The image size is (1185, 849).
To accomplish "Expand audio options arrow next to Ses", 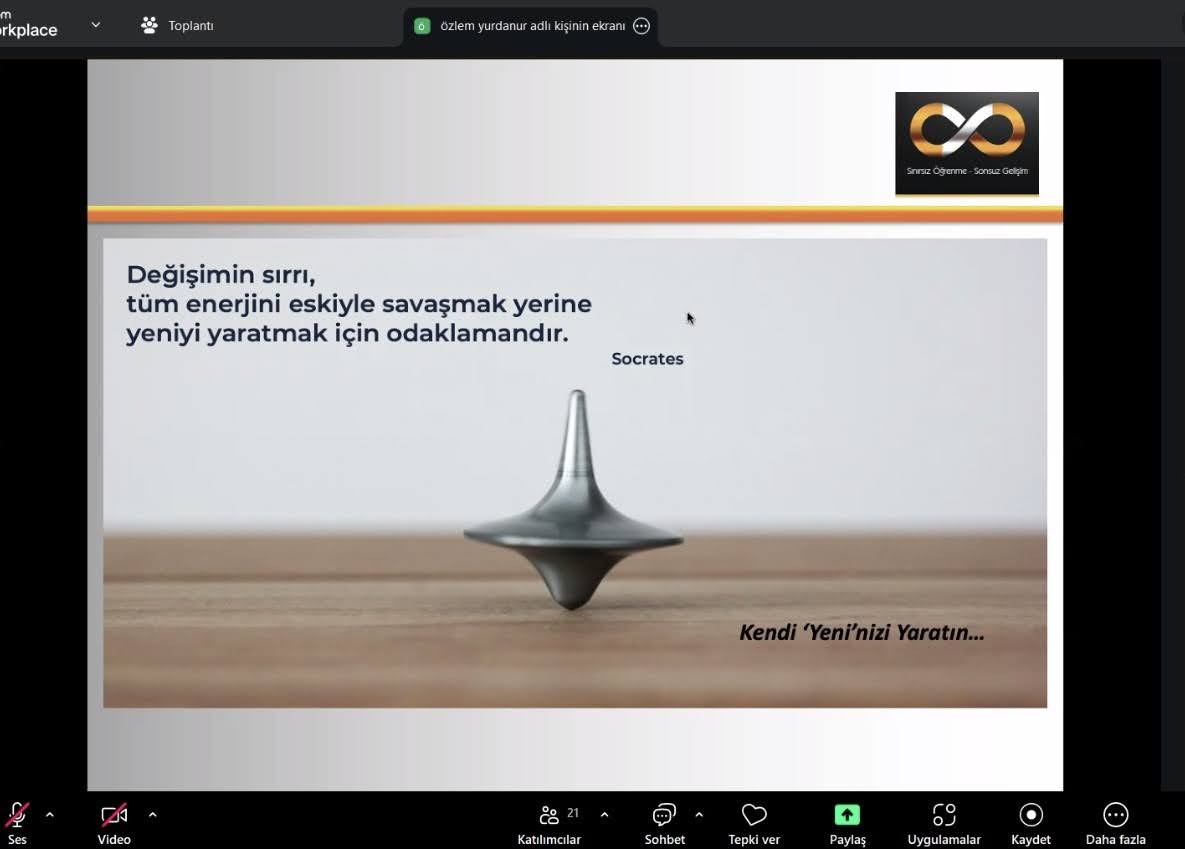I will 50,815.
